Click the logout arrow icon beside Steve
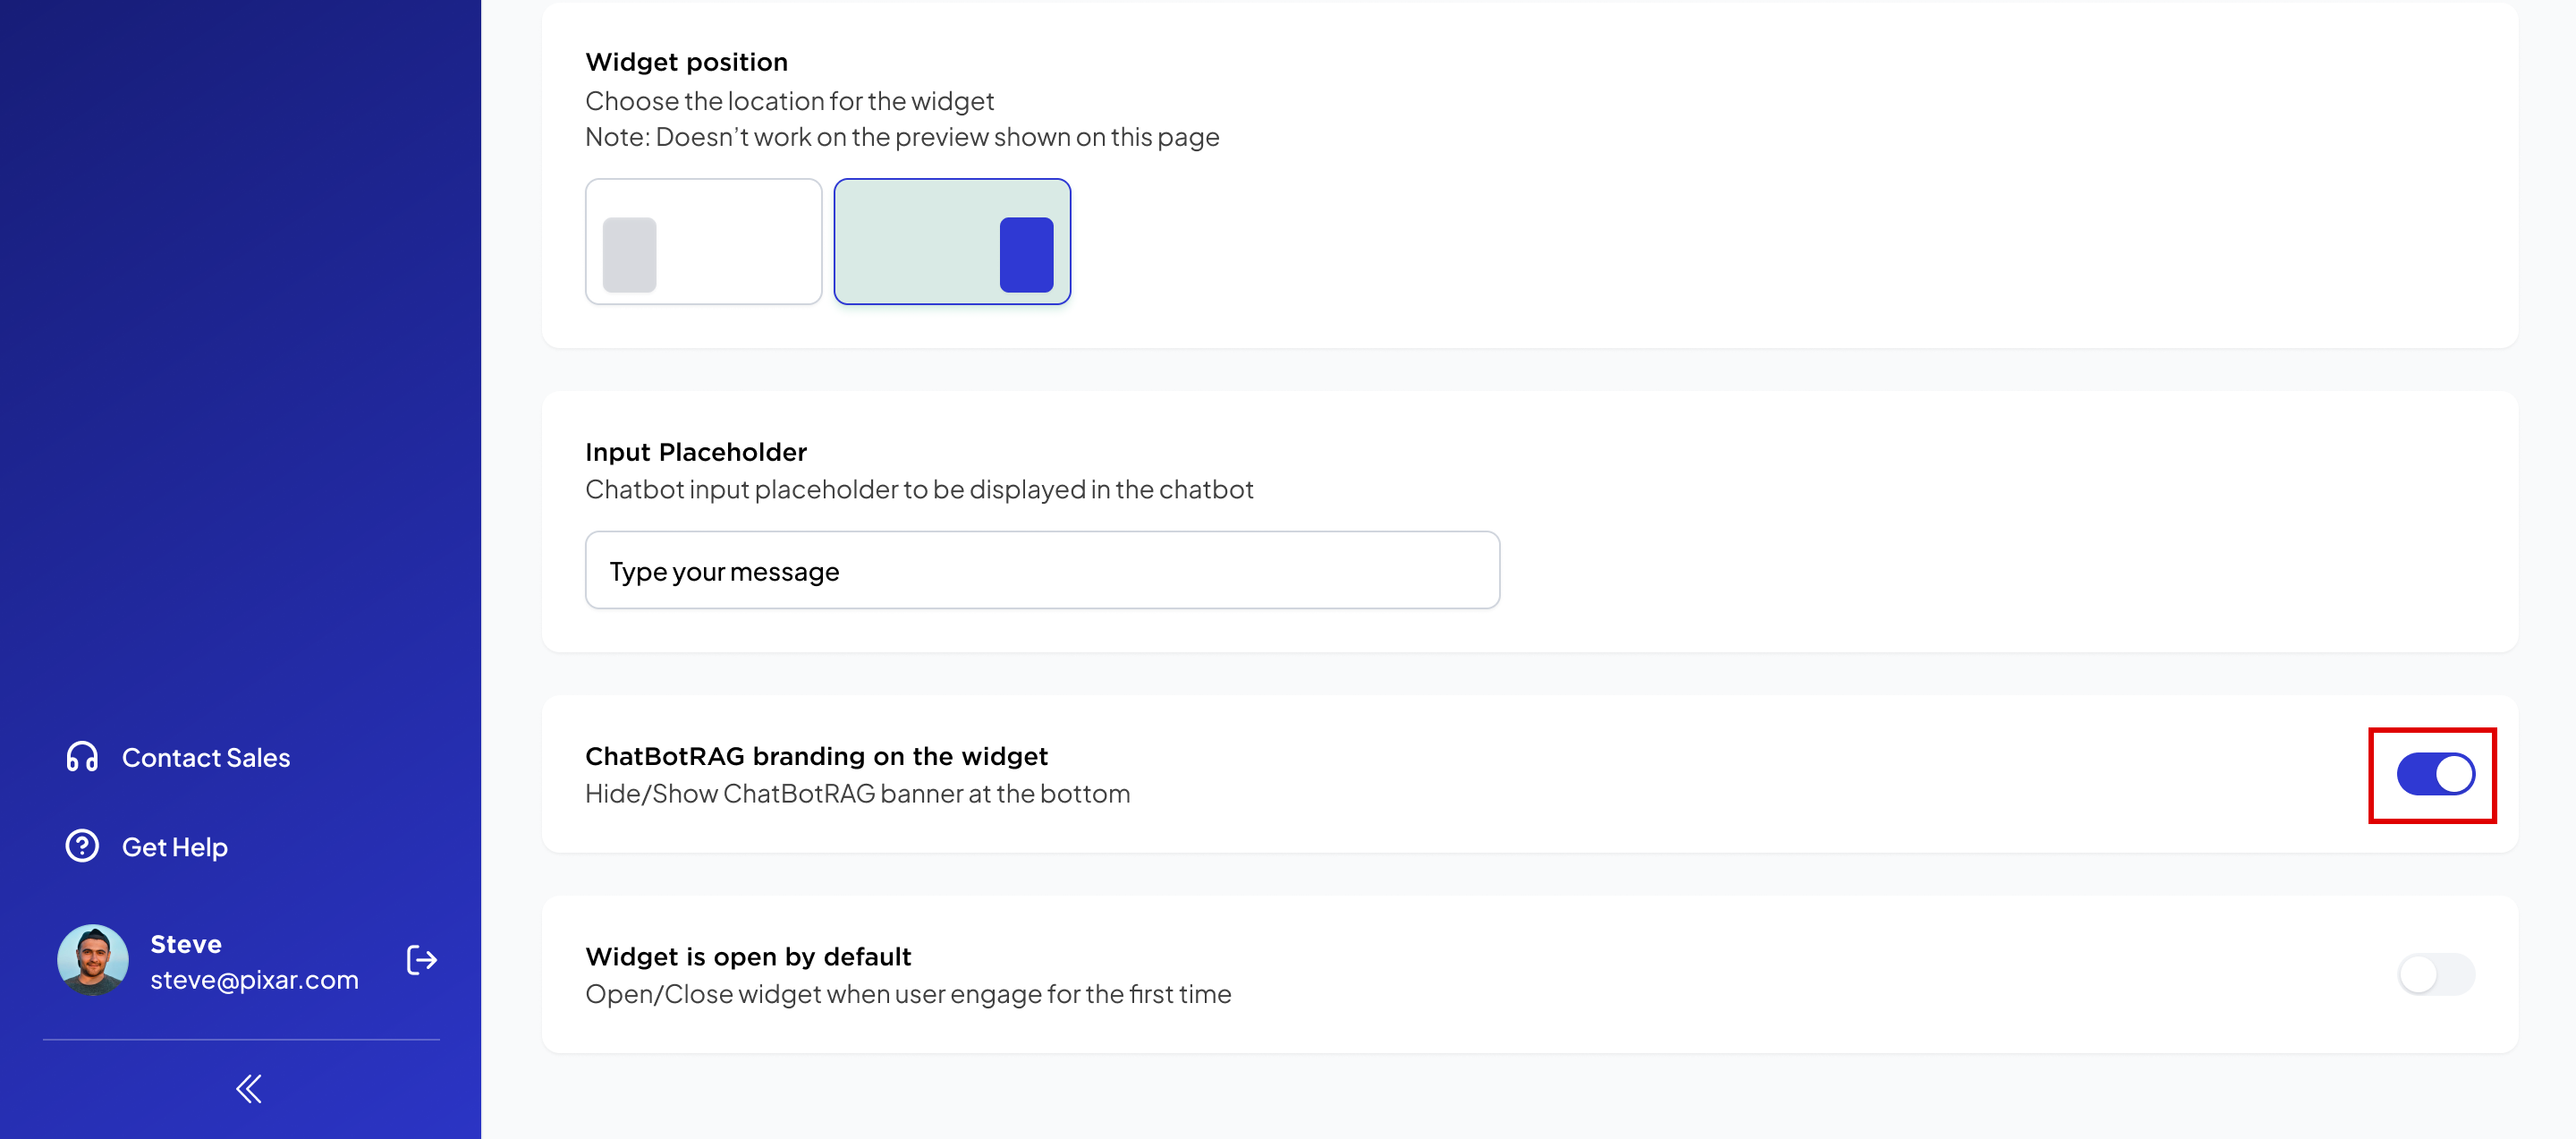 [x=421, y=960]
